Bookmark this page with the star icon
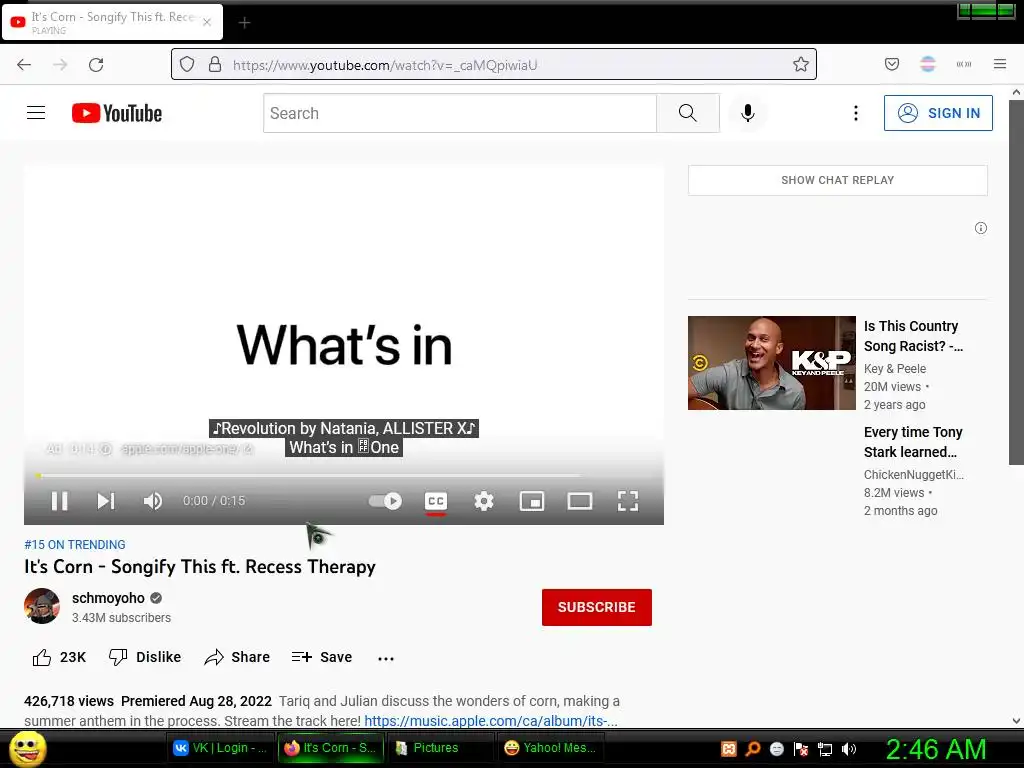1024x768 pixels. 801,64
